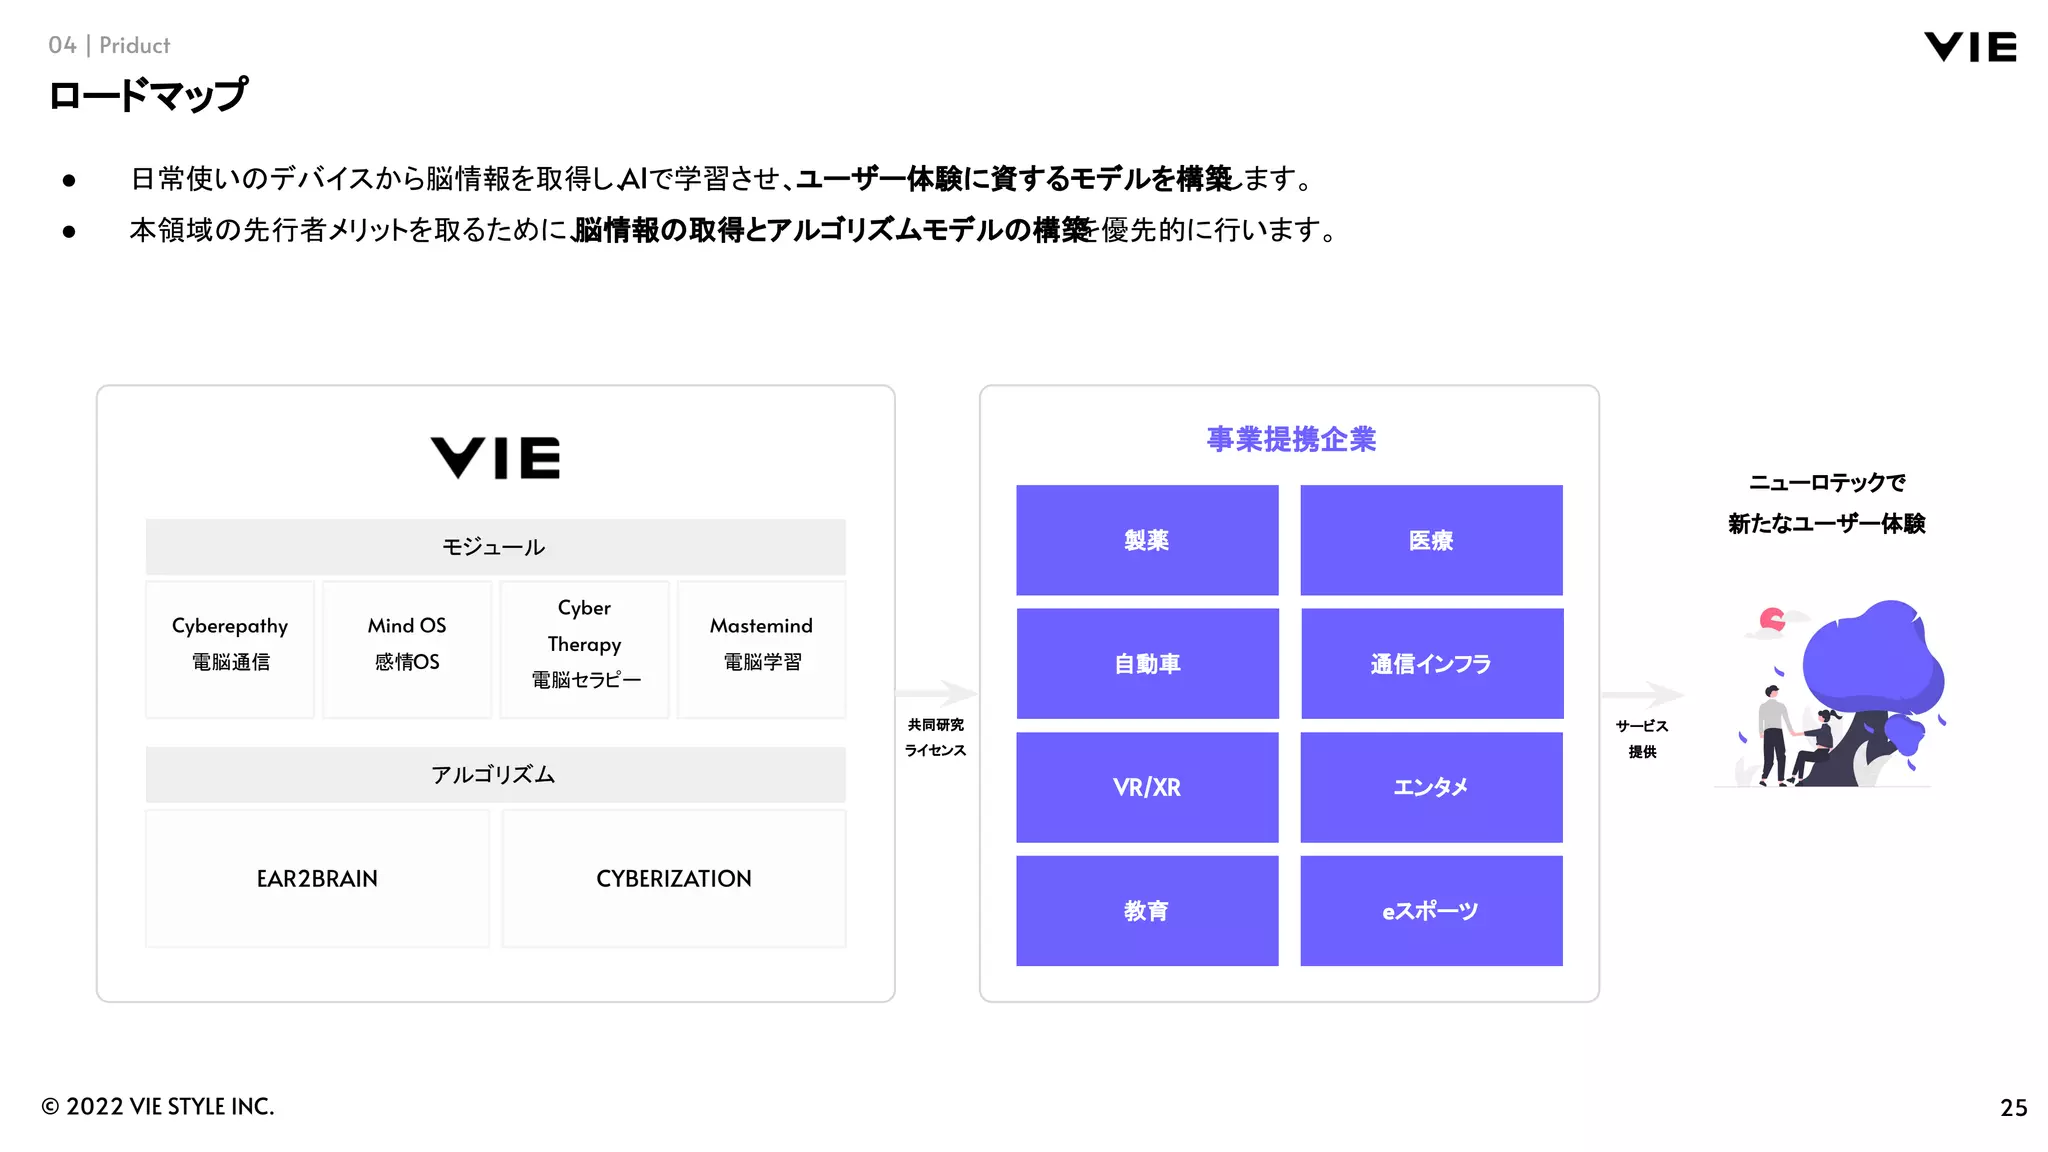Click the サービス 提供 label

1642,738
